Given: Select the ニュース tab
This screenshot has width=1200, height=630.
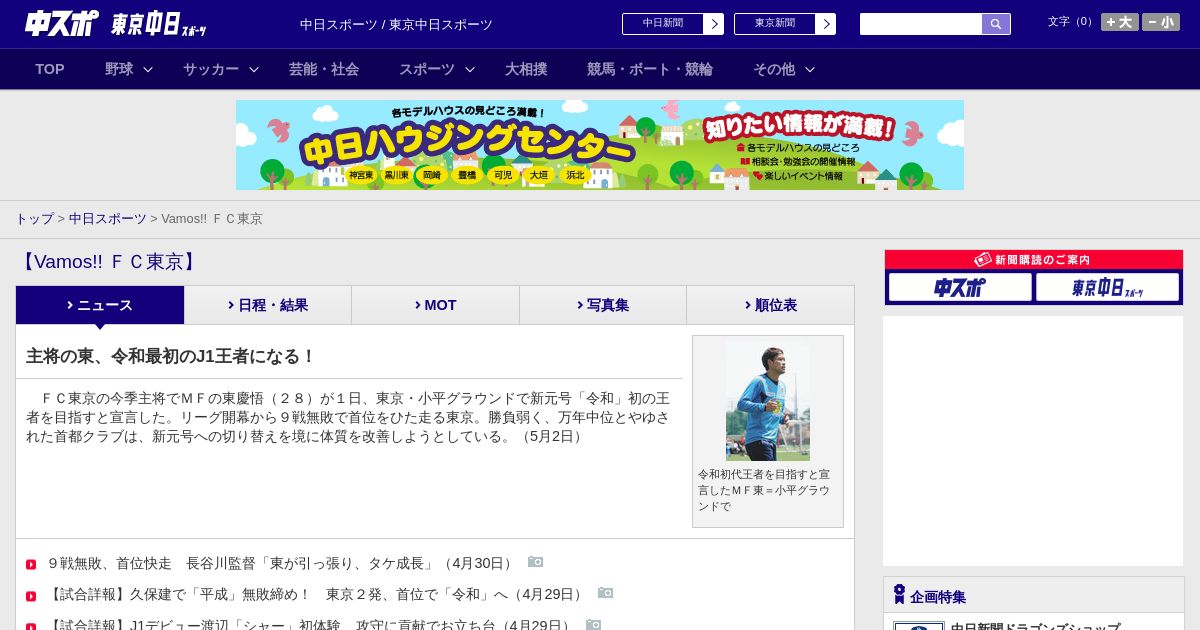Looking at the screenshot, I should [x=100, y=305].
